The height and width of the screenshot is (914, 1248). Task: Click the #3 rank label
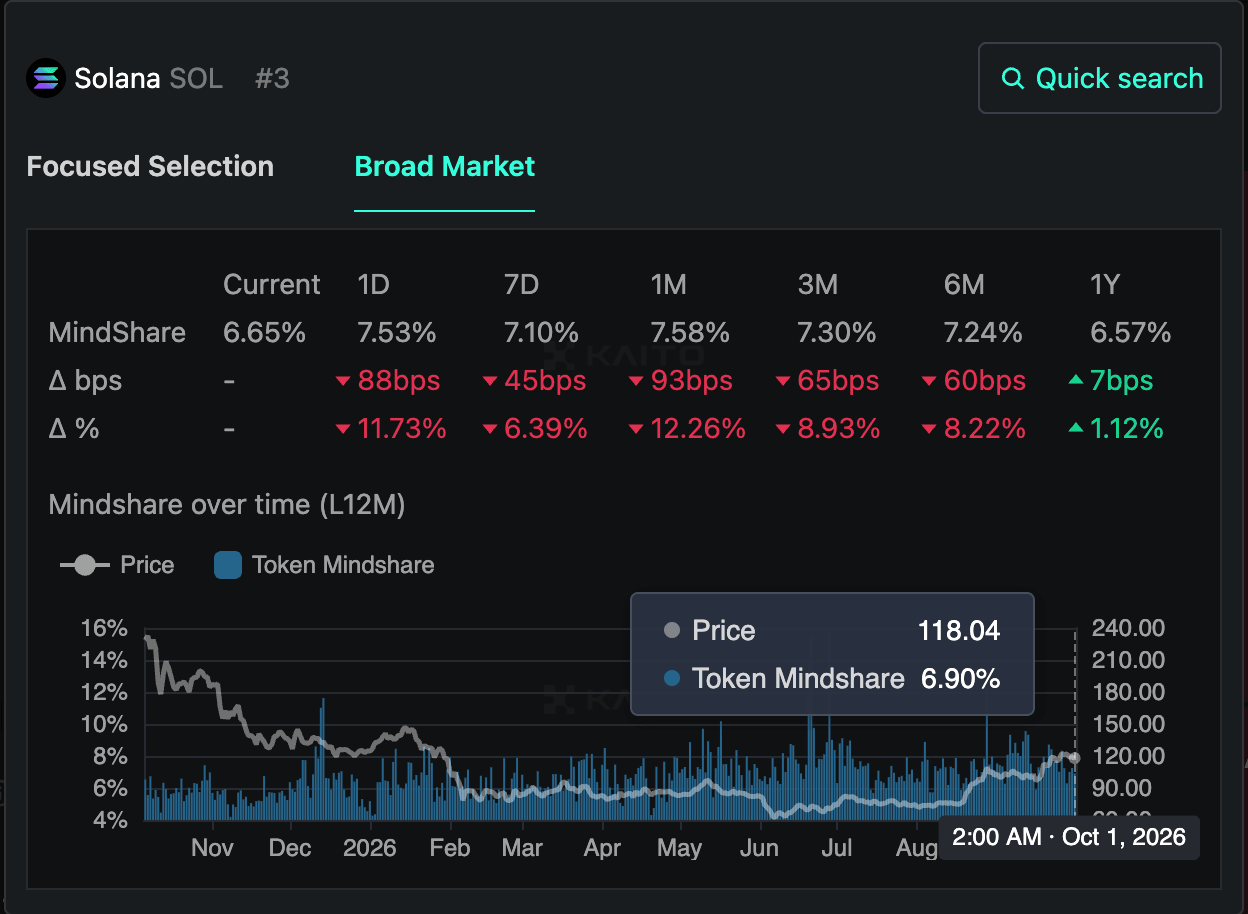272,78
